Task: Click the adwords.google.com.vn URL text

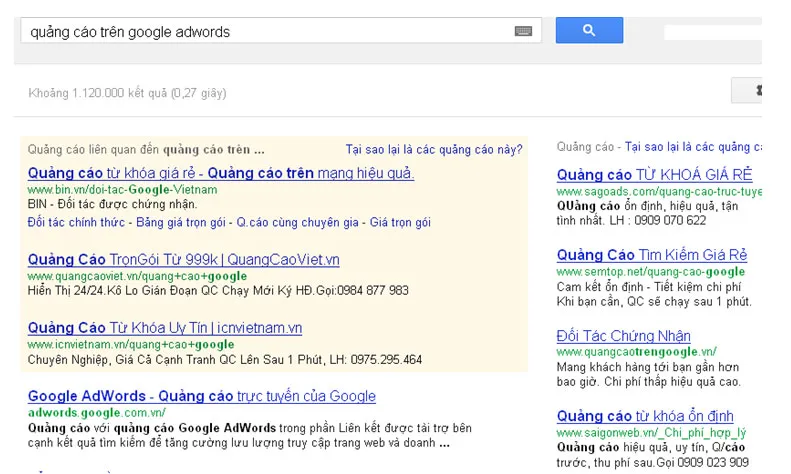Action: point(97,412)
